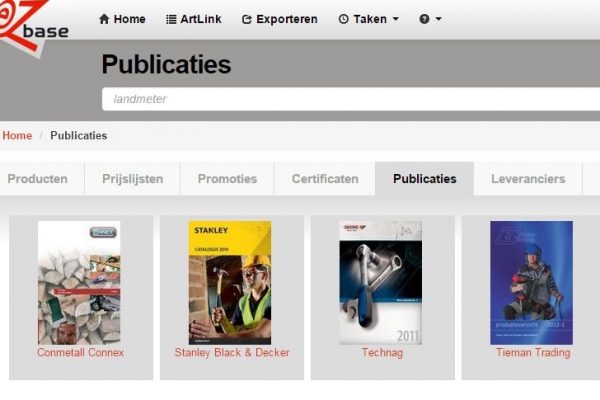Open the Conmetall Connex link
This screenshot has width=600, height=400.
(80, 352)
